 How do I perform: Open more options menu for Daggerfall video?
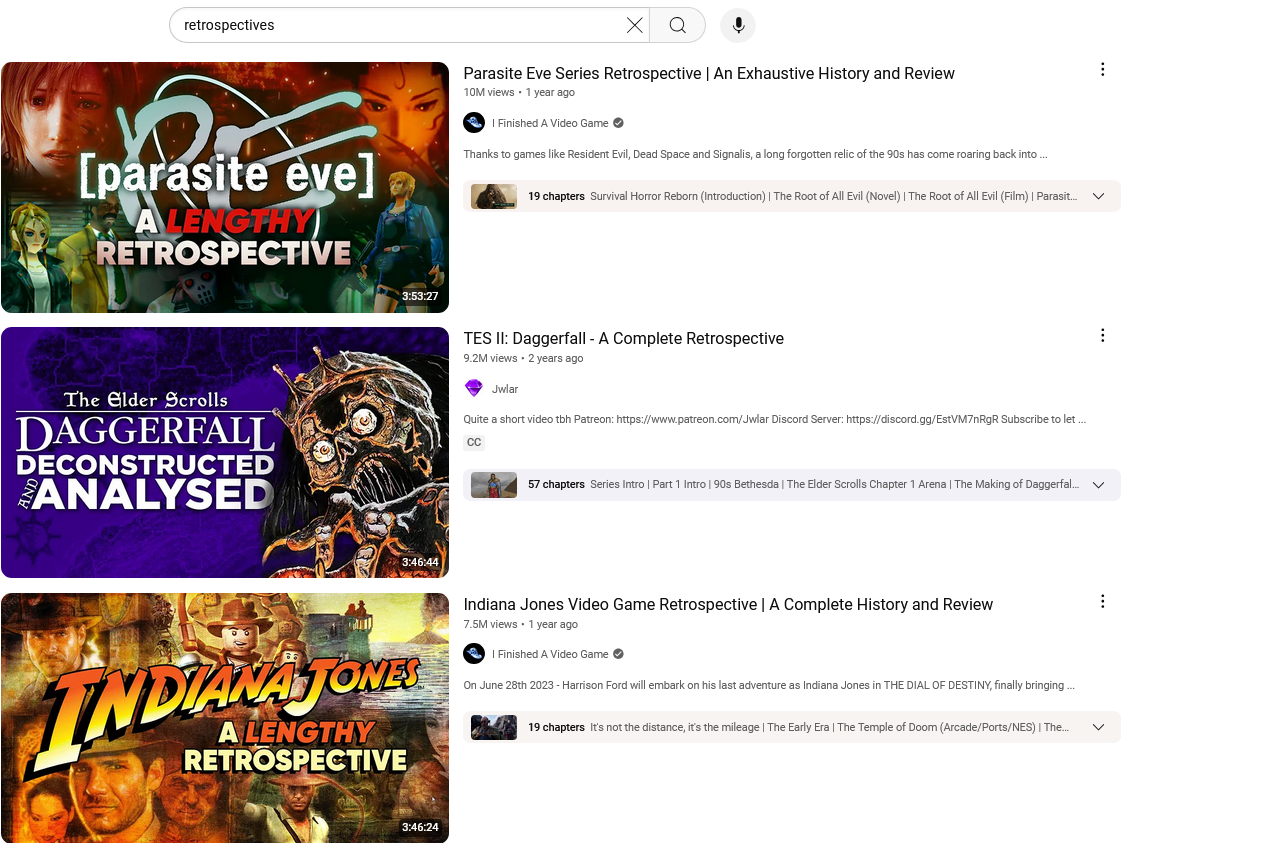pos(1103,335)
